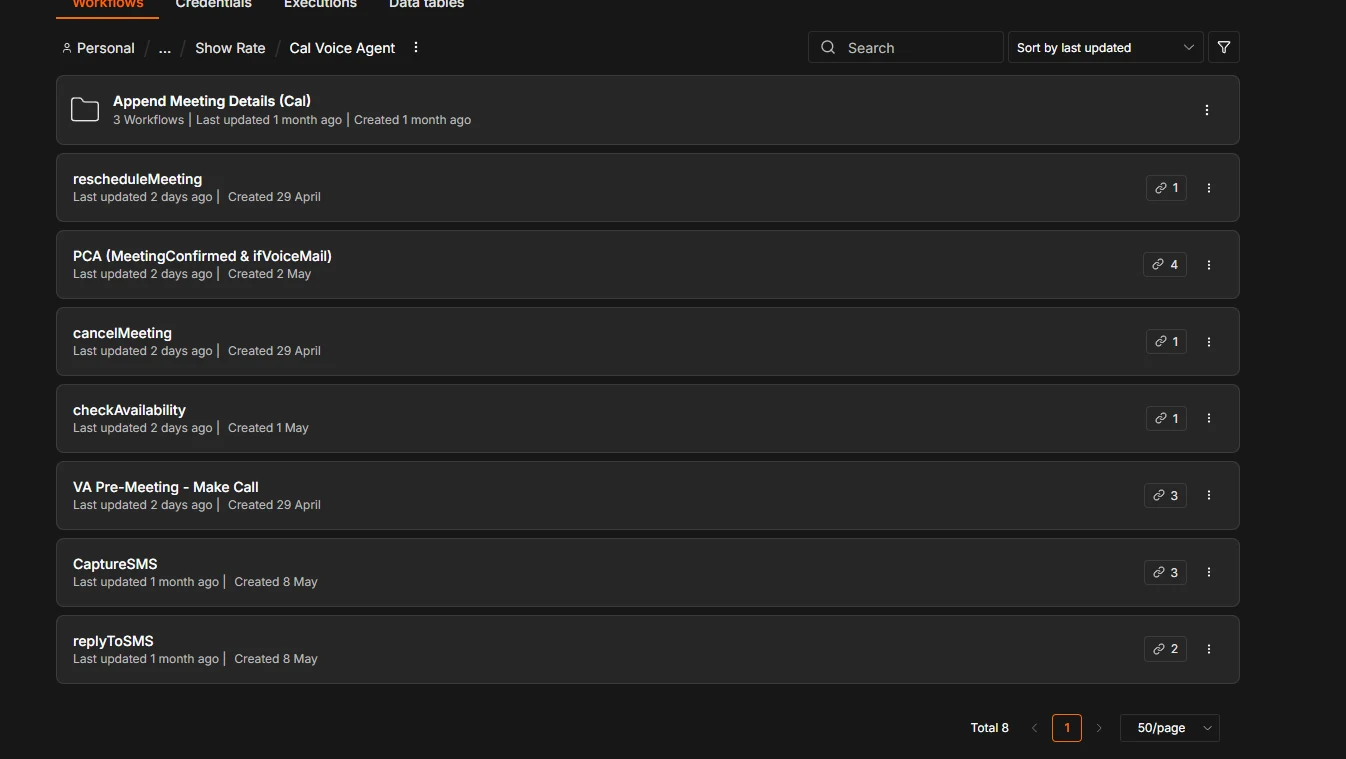Click "3 Workflows" text on folder row
Viewport: 1346px width, 759px height.
pos(149,120)
